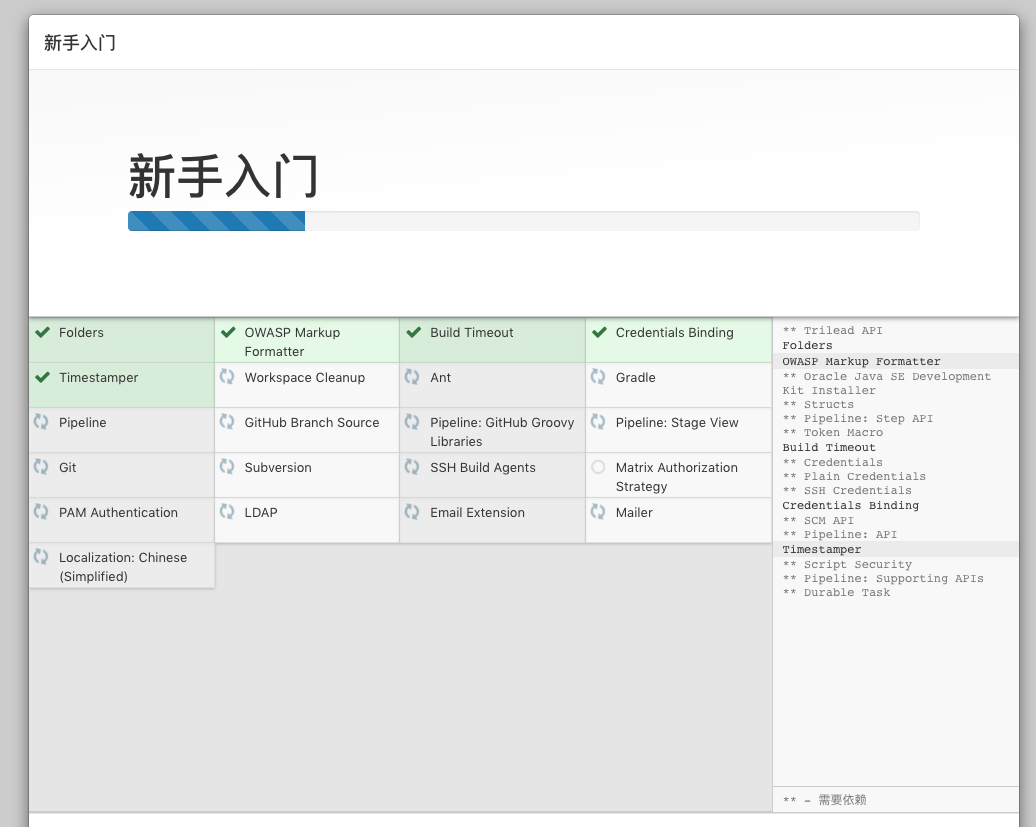Click the checkmark beside OWASP Markup Formatter

point(228,333)
